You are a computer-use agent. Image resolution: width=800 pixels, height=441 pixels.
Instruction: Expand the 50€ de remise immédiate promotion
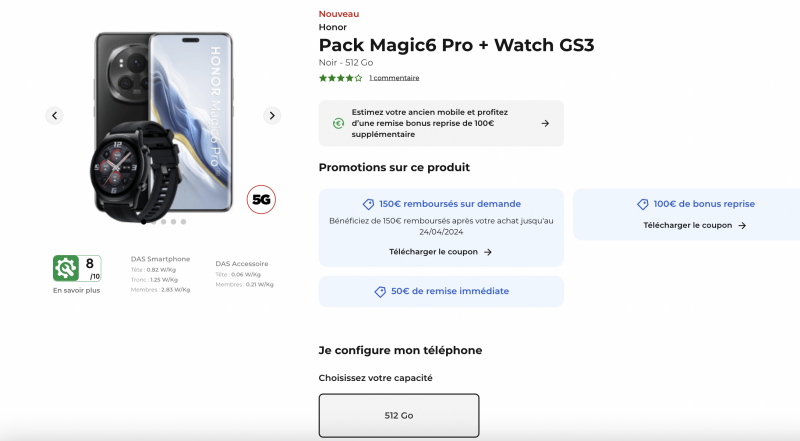(441, 291)
